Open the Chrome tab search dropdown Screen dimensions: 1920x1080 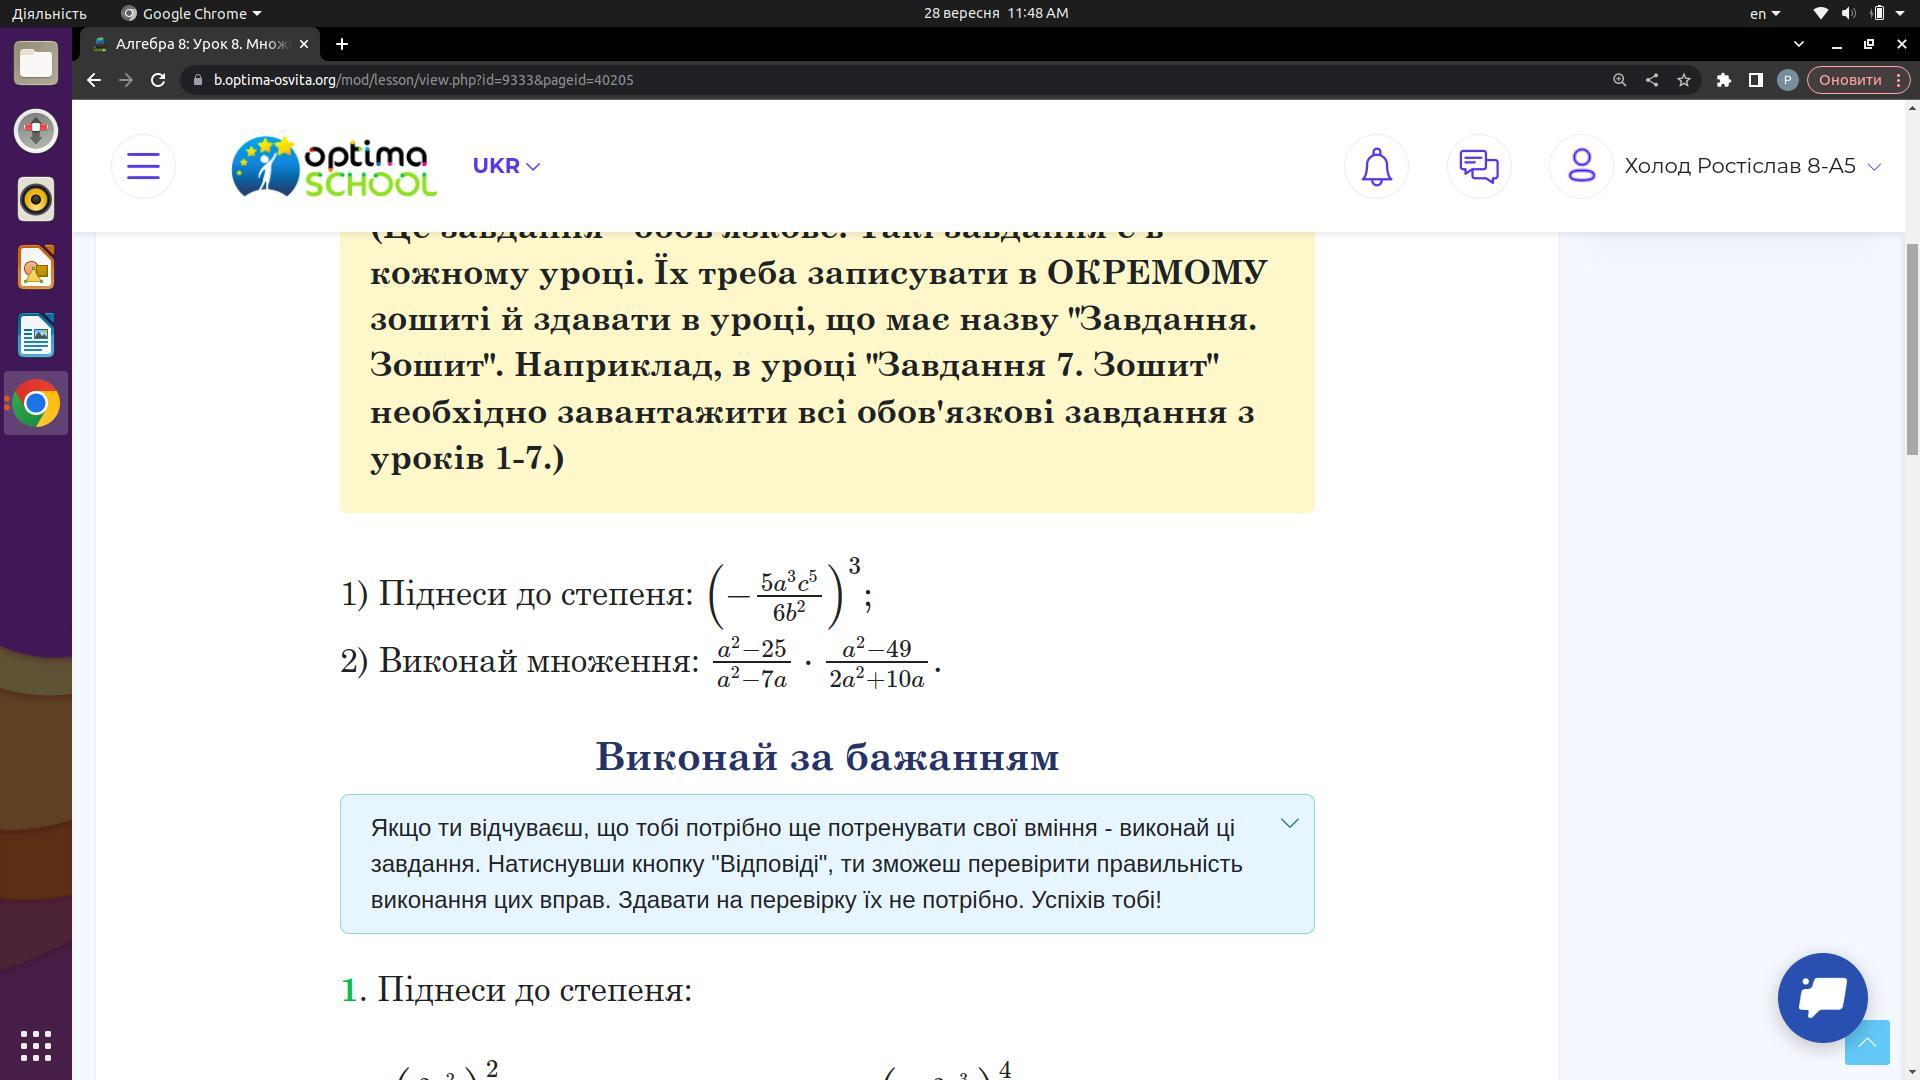tap(1799, 44)
